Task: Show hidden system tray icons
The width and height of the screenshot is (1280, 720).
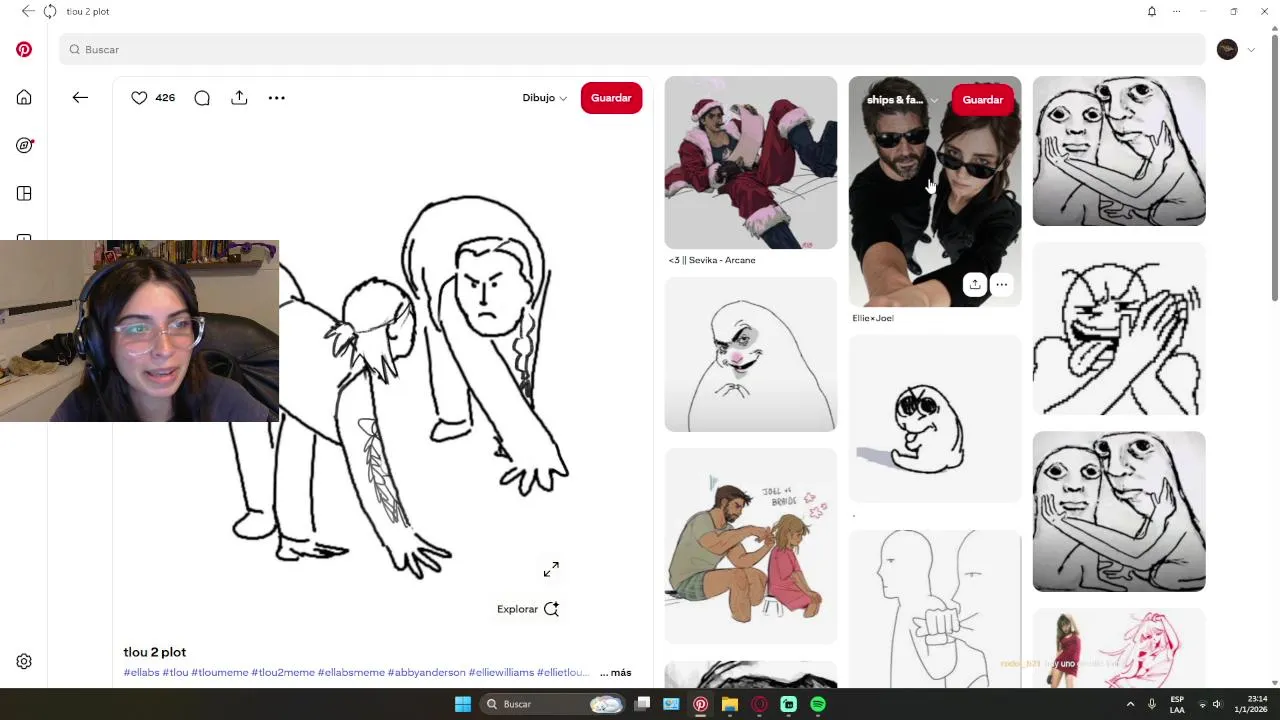Action: tap(1131, 704)
